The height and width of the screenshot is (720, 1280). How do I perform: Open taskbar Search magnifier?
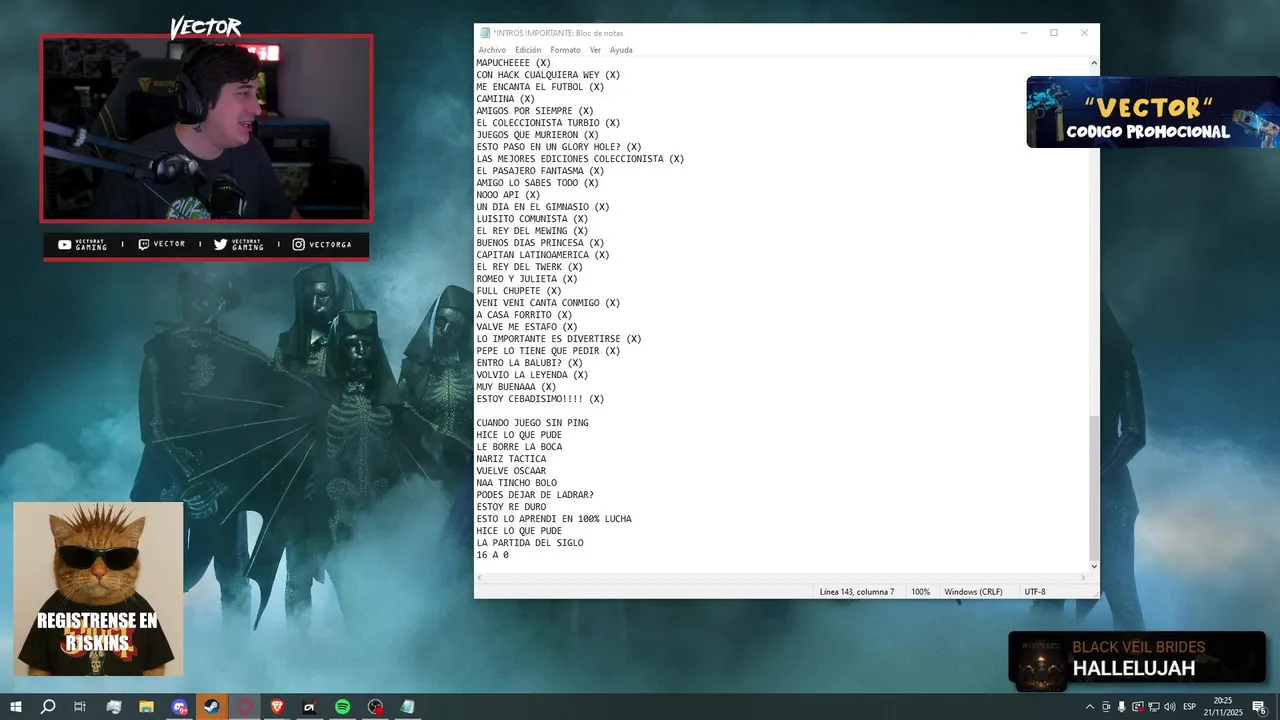point(48,707)
